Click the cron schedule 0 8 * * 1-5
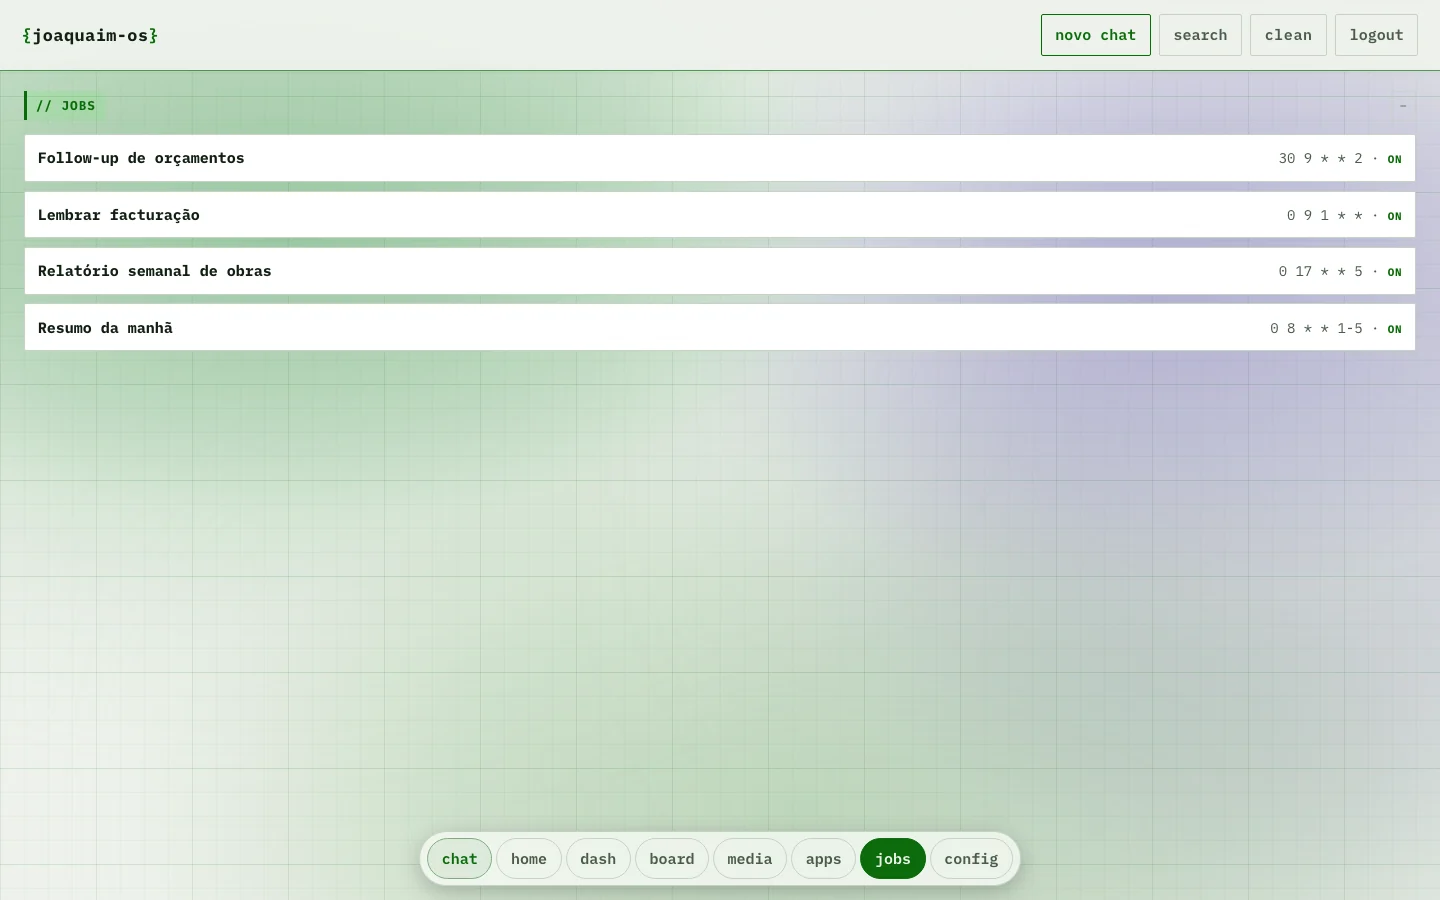This screenshot has width=1440, height=900. coord(1316,328)
